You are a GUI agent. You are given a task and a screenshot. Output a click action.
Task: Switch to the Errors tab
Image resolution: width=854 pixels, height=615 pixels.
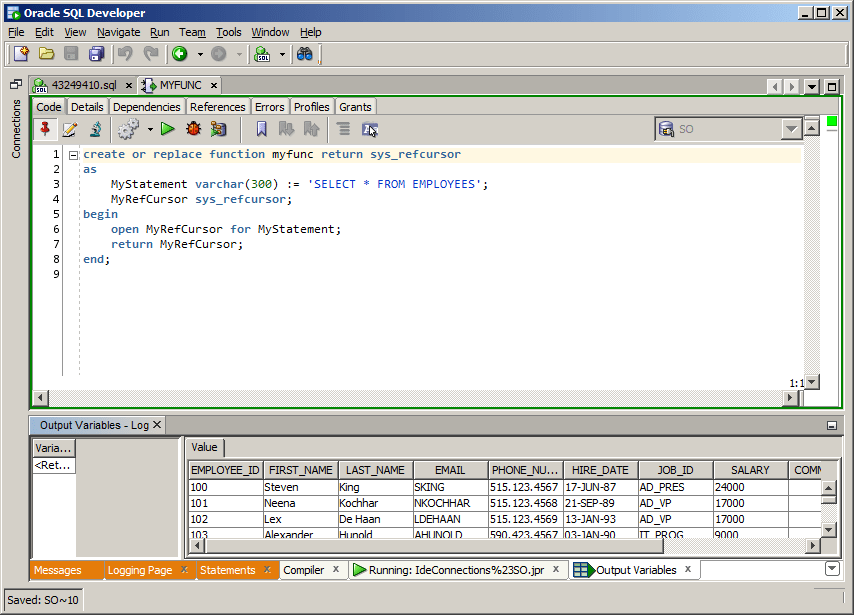[x=269, y=106]
